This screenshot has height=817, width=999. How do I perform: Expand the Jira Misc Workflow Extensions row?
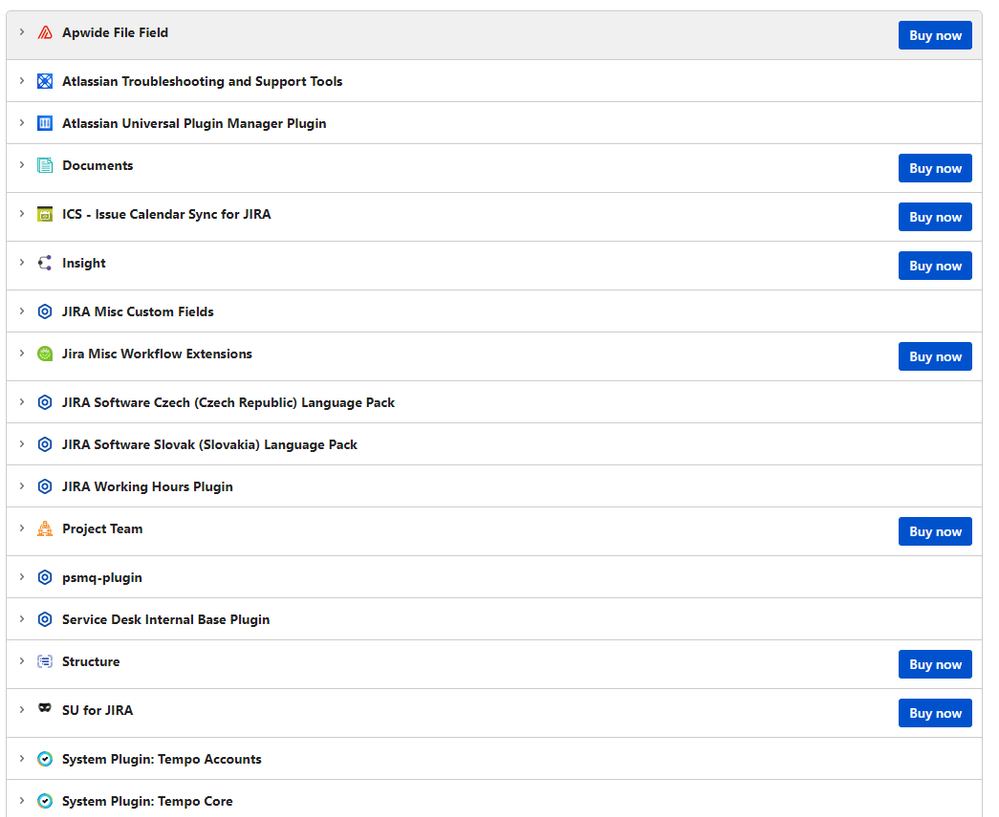(22, 353)
